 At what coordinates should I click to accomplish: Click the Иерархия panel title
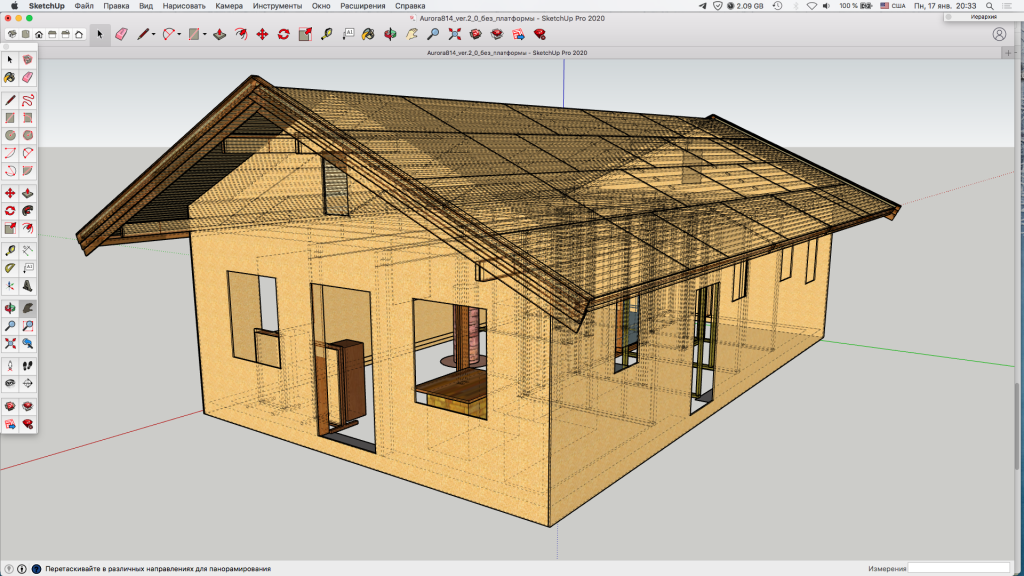tap(983, 17)
